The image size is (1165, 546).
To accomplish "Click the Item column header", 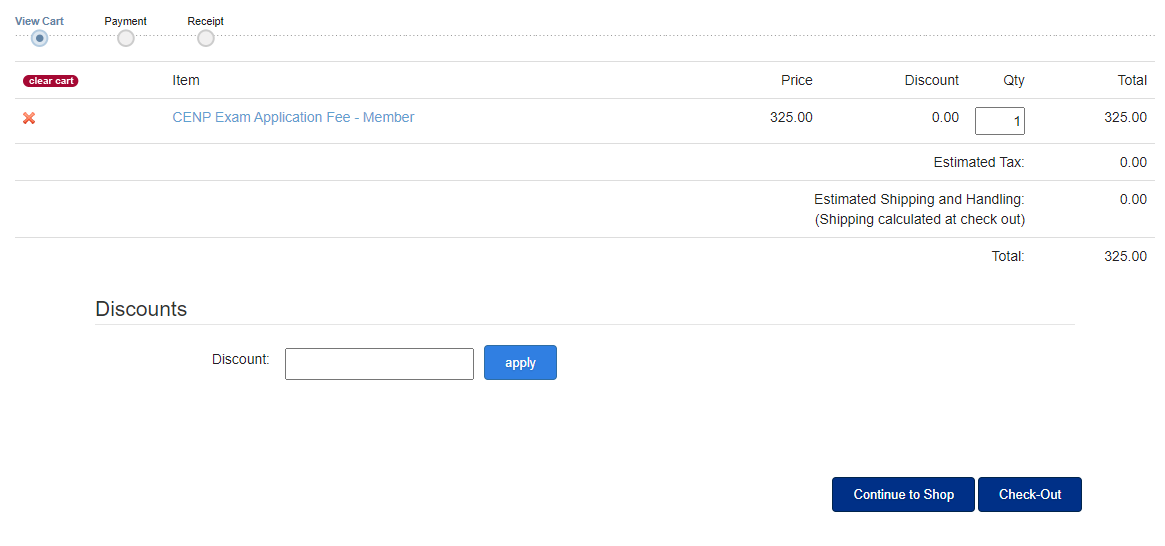I will (186, 80).
